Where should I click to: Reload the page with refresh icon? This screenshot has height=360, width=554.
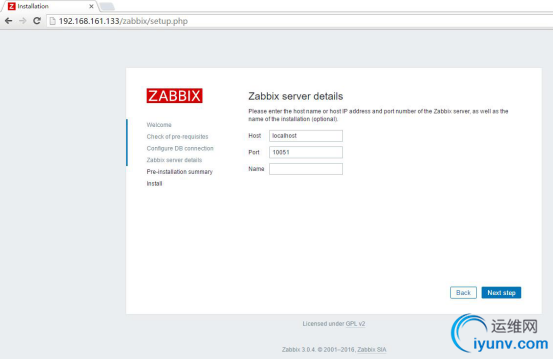[37, 21]
